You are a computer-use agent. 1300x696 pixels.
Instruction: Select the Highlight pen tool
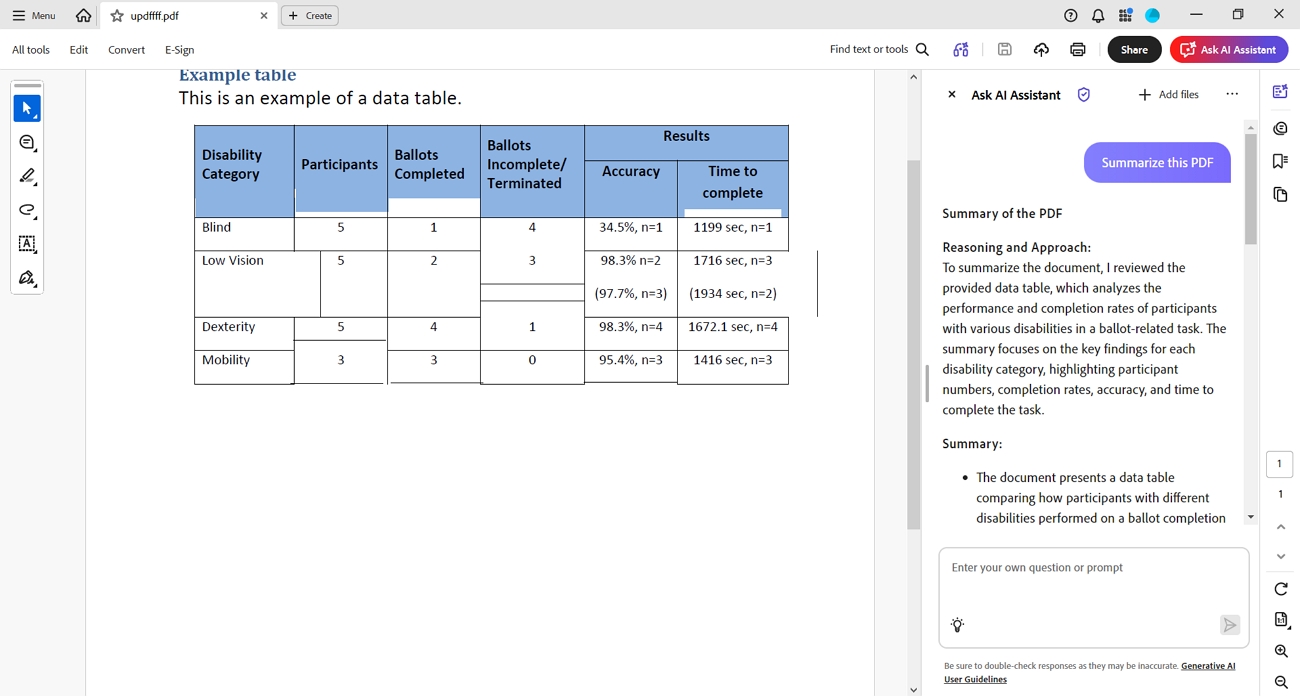point(27,177)
